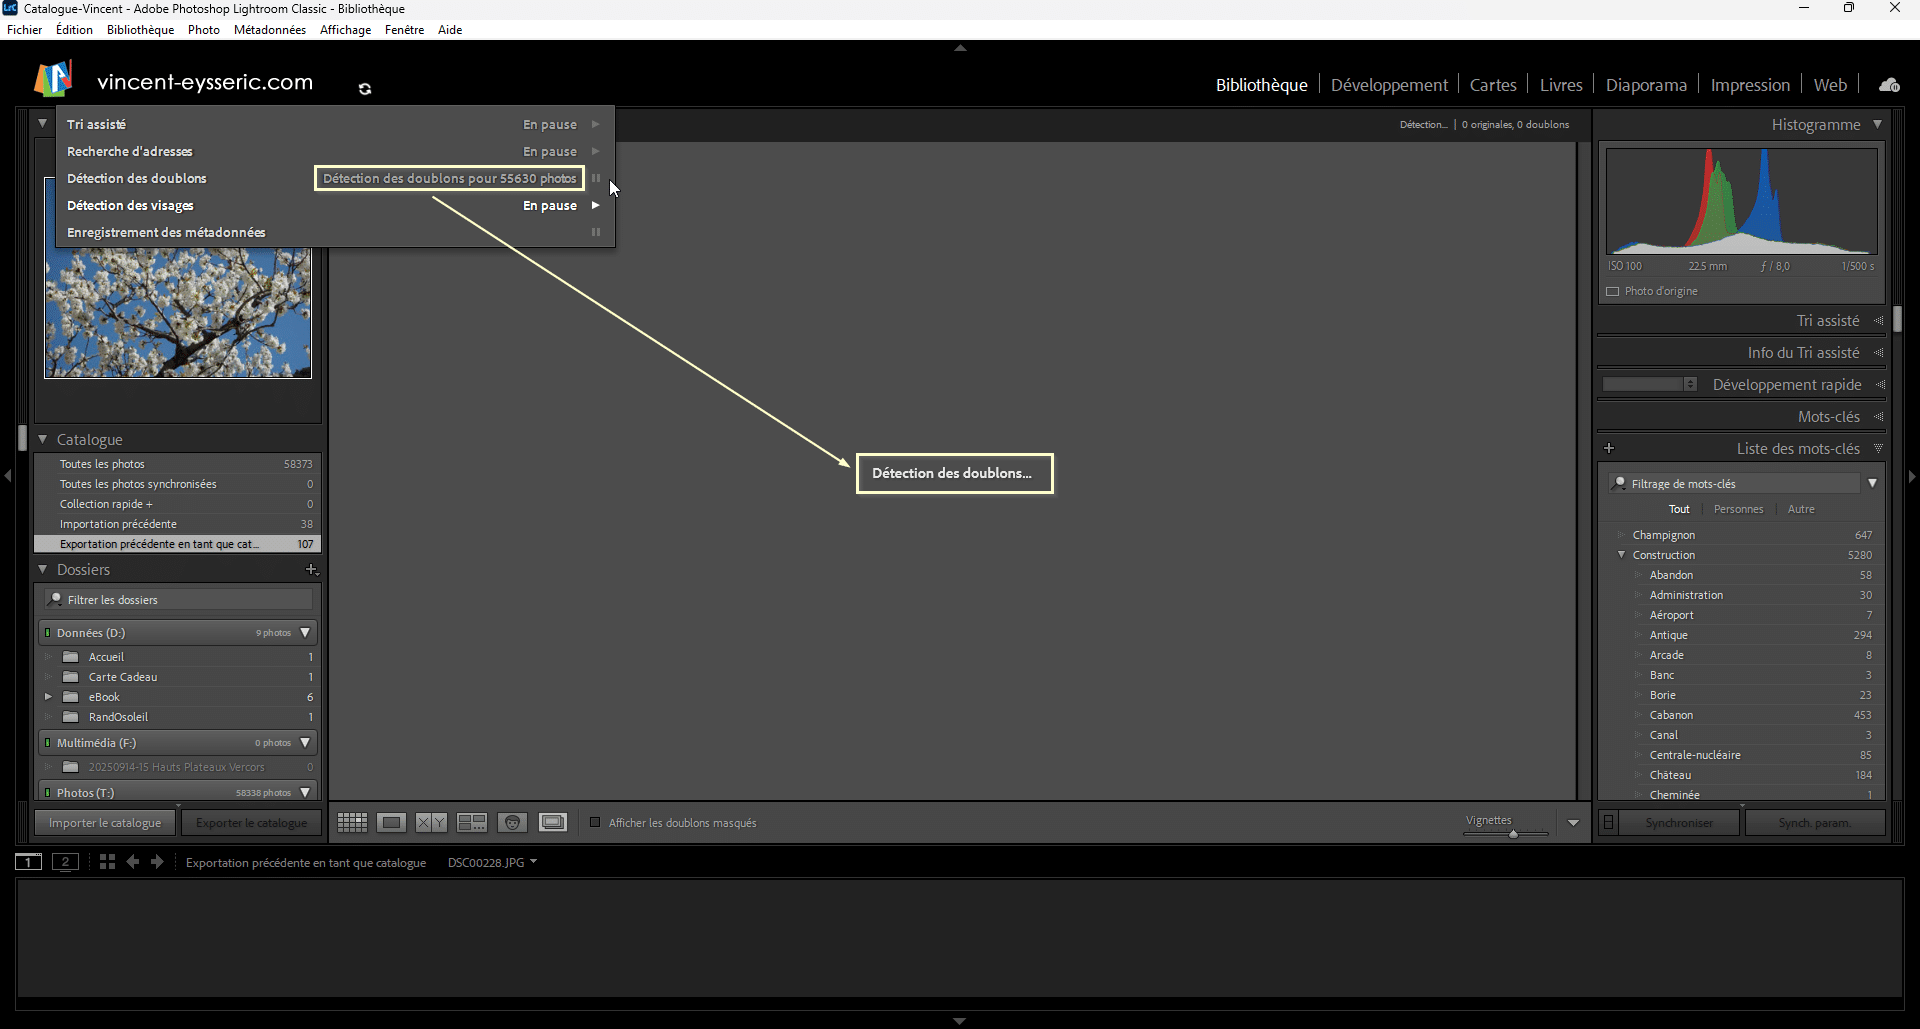Select the duplicates stack view icon
The width and height of the screenshot is (1920, 1029).
click(553, 822)
